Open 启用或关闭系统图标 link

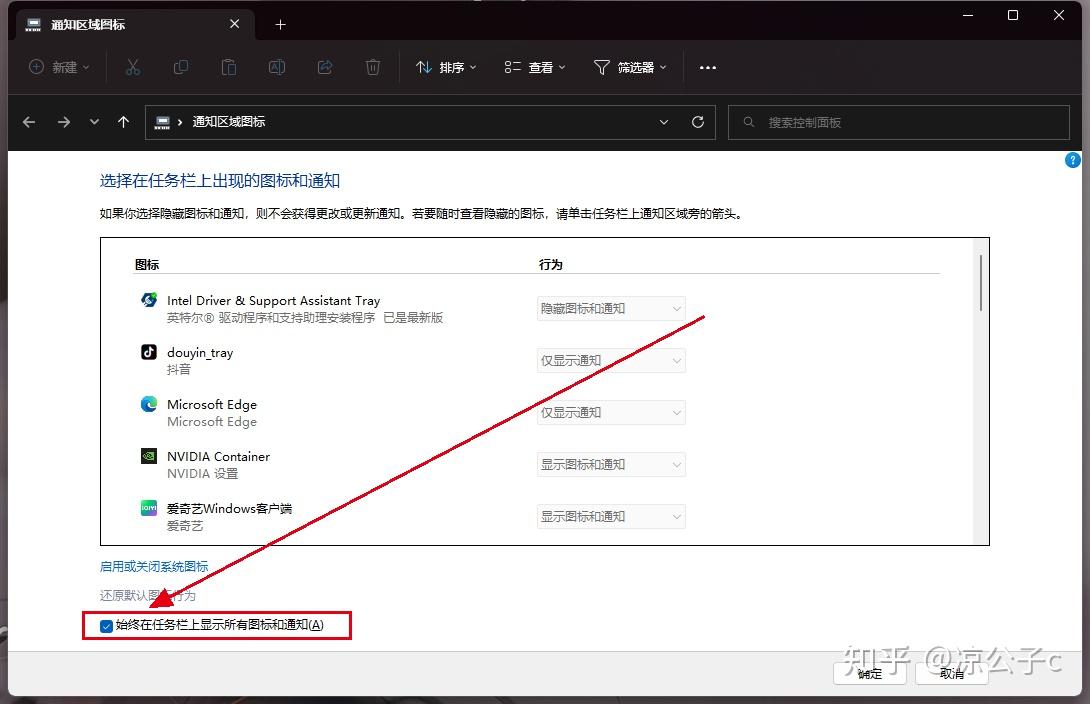click(154, 566)
